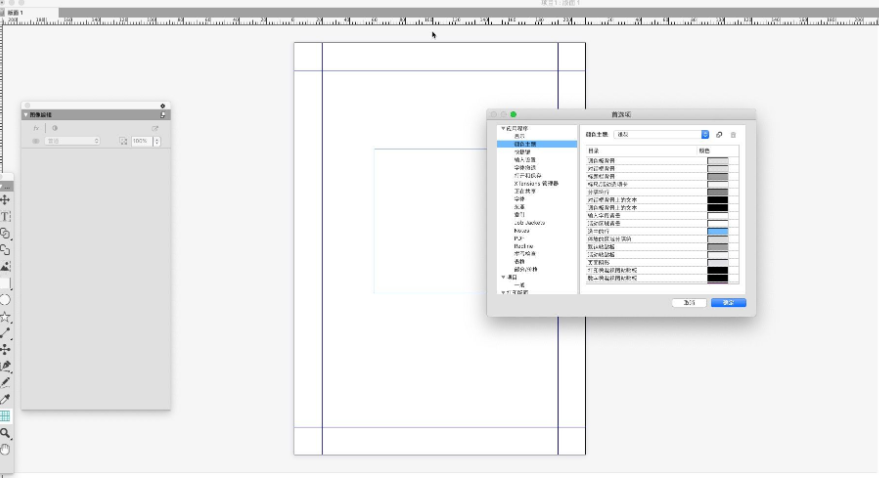Select the Oval Box tool
Image resolution: width=879 pixels, height=478 pixels.
pos(6,300)
